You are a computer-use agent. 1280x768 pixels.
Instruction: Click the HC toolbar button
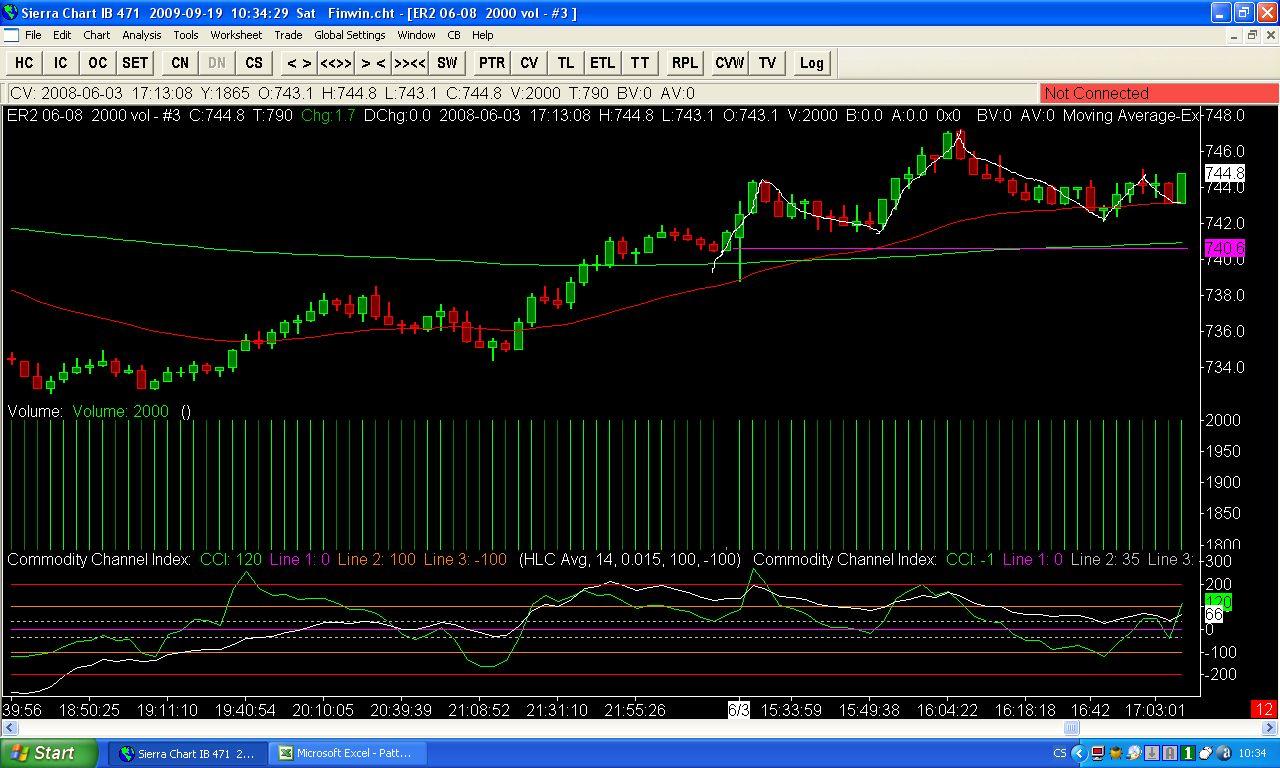point(24,62)
